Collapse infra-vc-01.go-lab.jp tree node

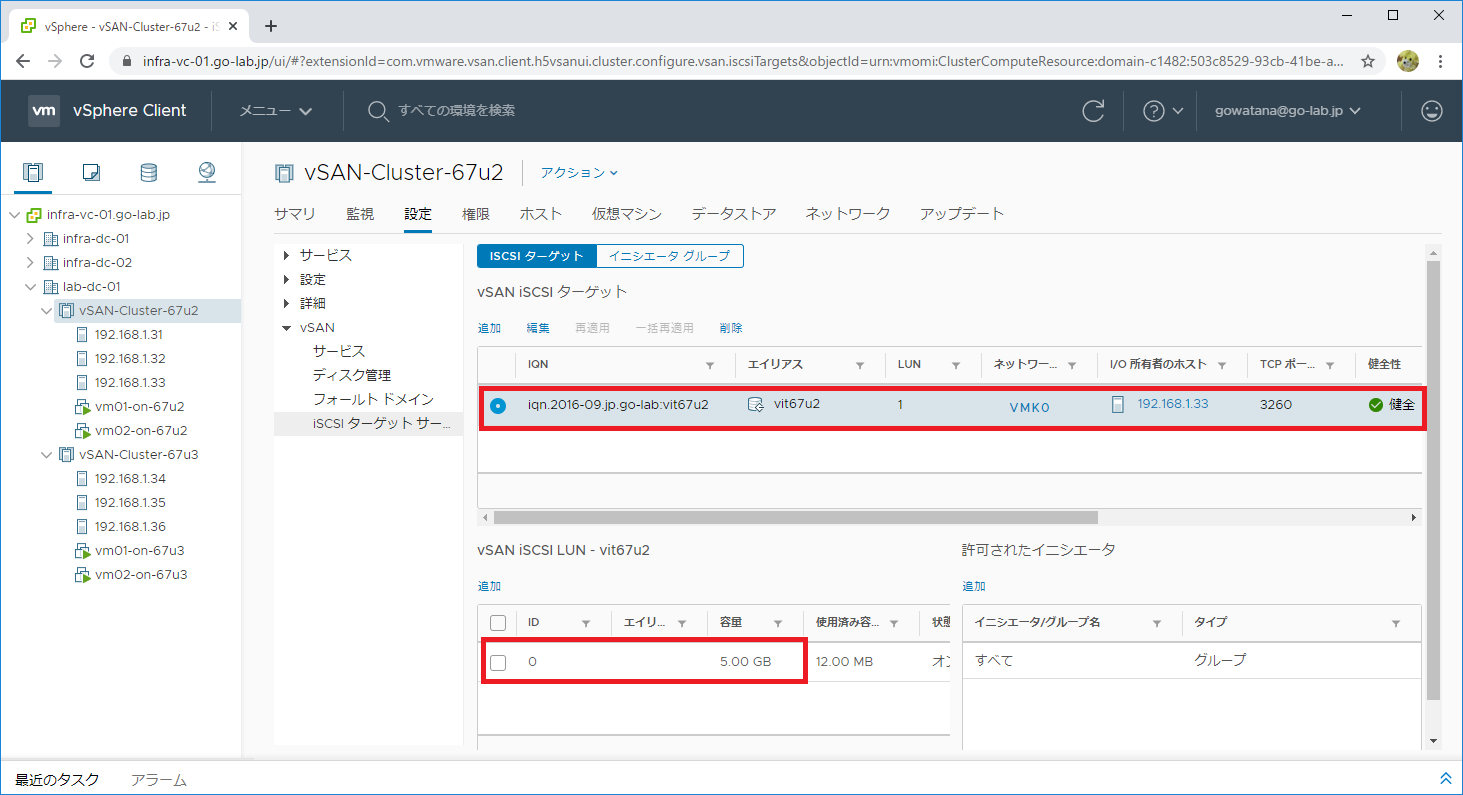coord(14,215)
